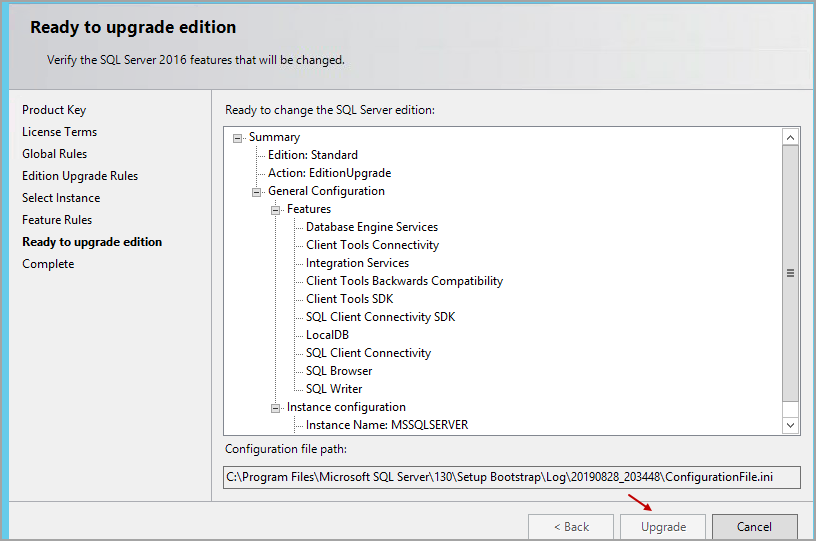
Task: Click the 'Ready to upgrade edition' page heading
Action: coord(133,27)
